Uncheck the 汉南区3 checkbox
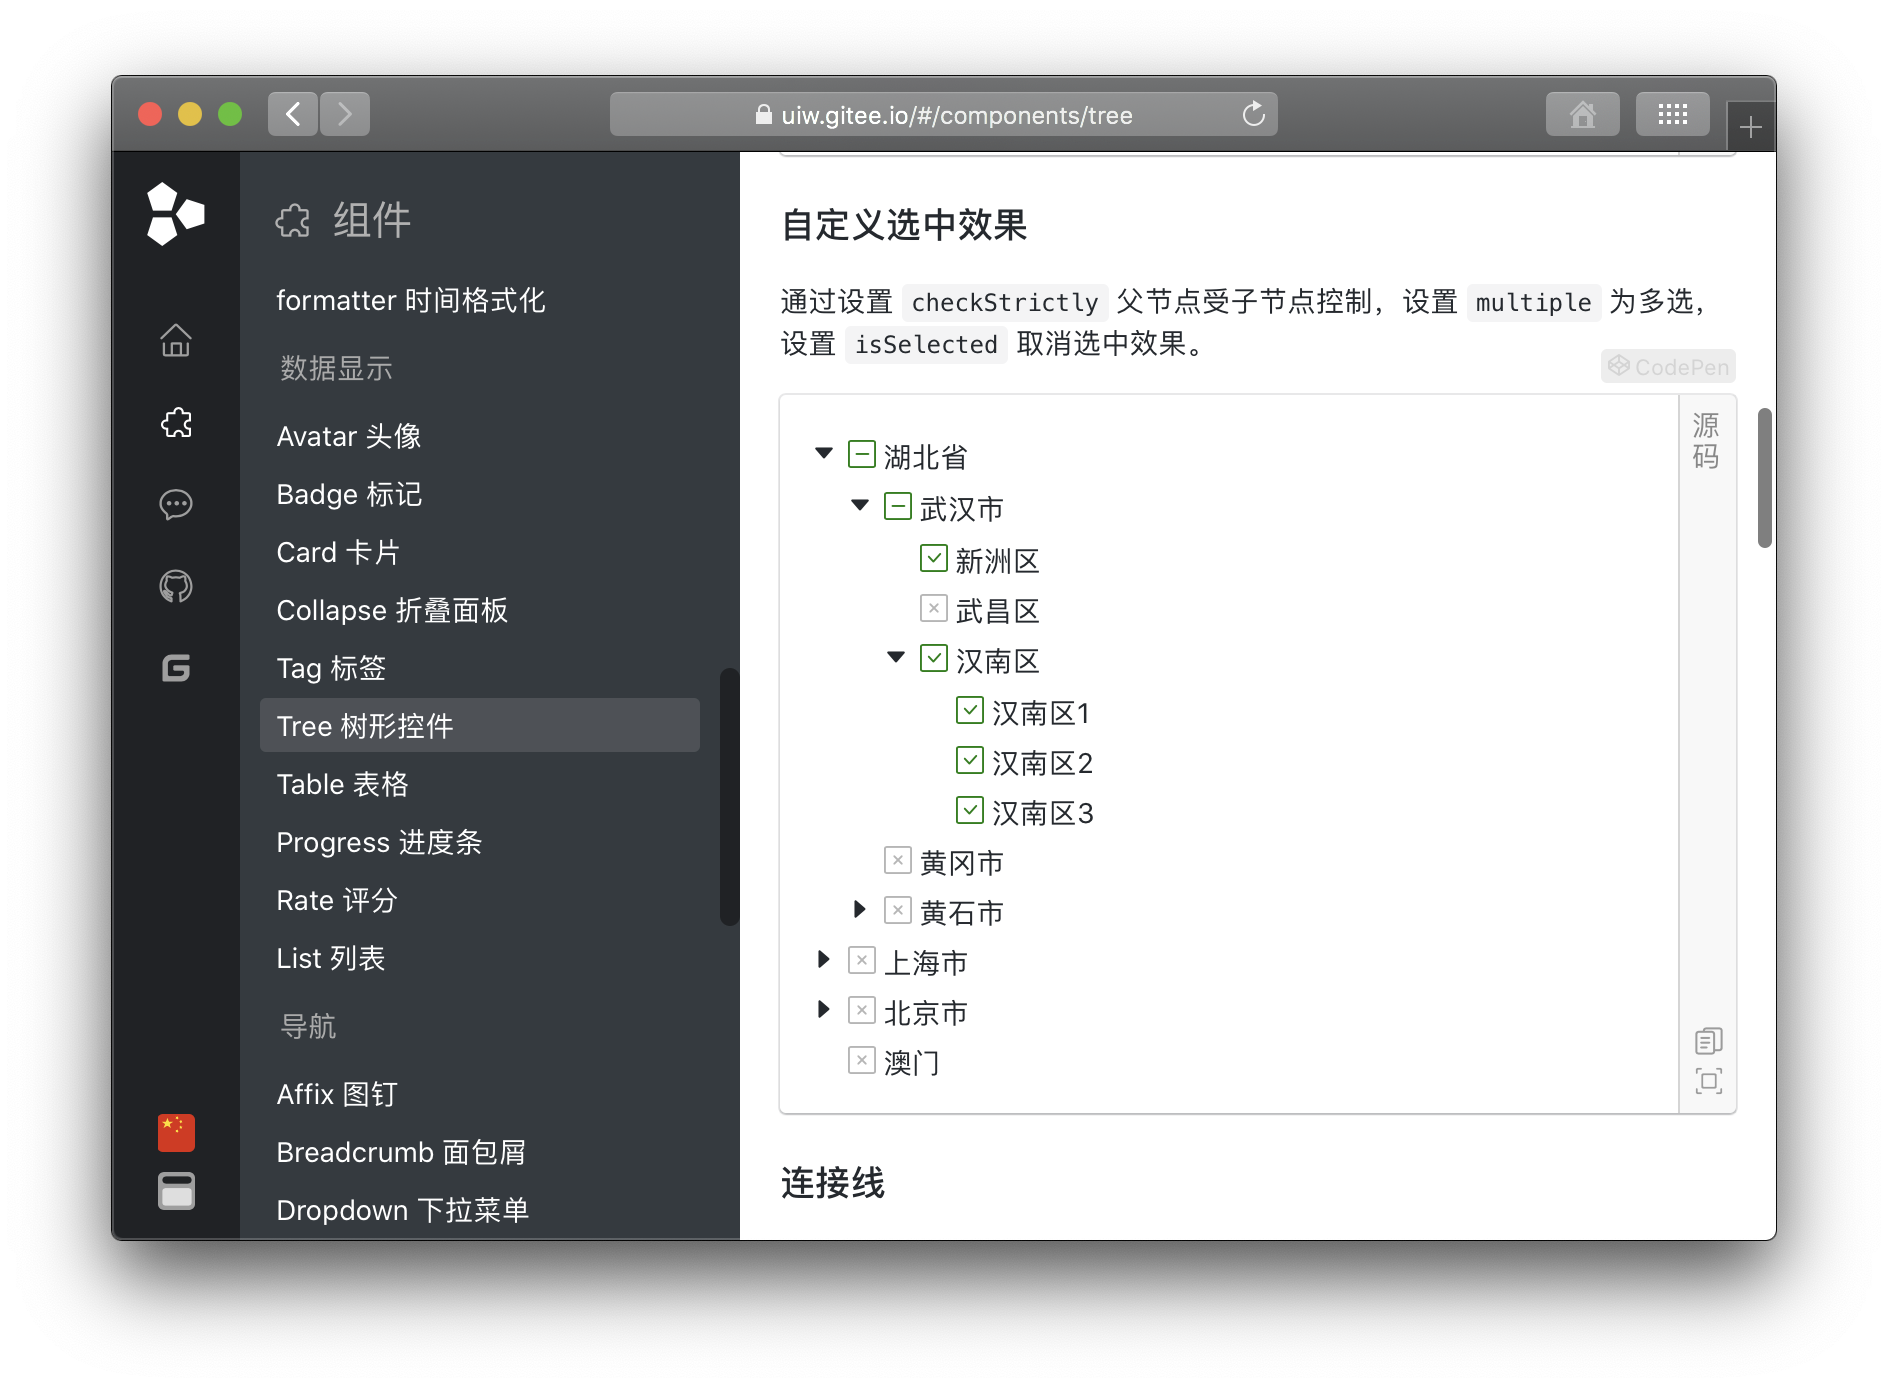Image resolution: width=1888 pixels, height=1388 pixels. [969, 810]
